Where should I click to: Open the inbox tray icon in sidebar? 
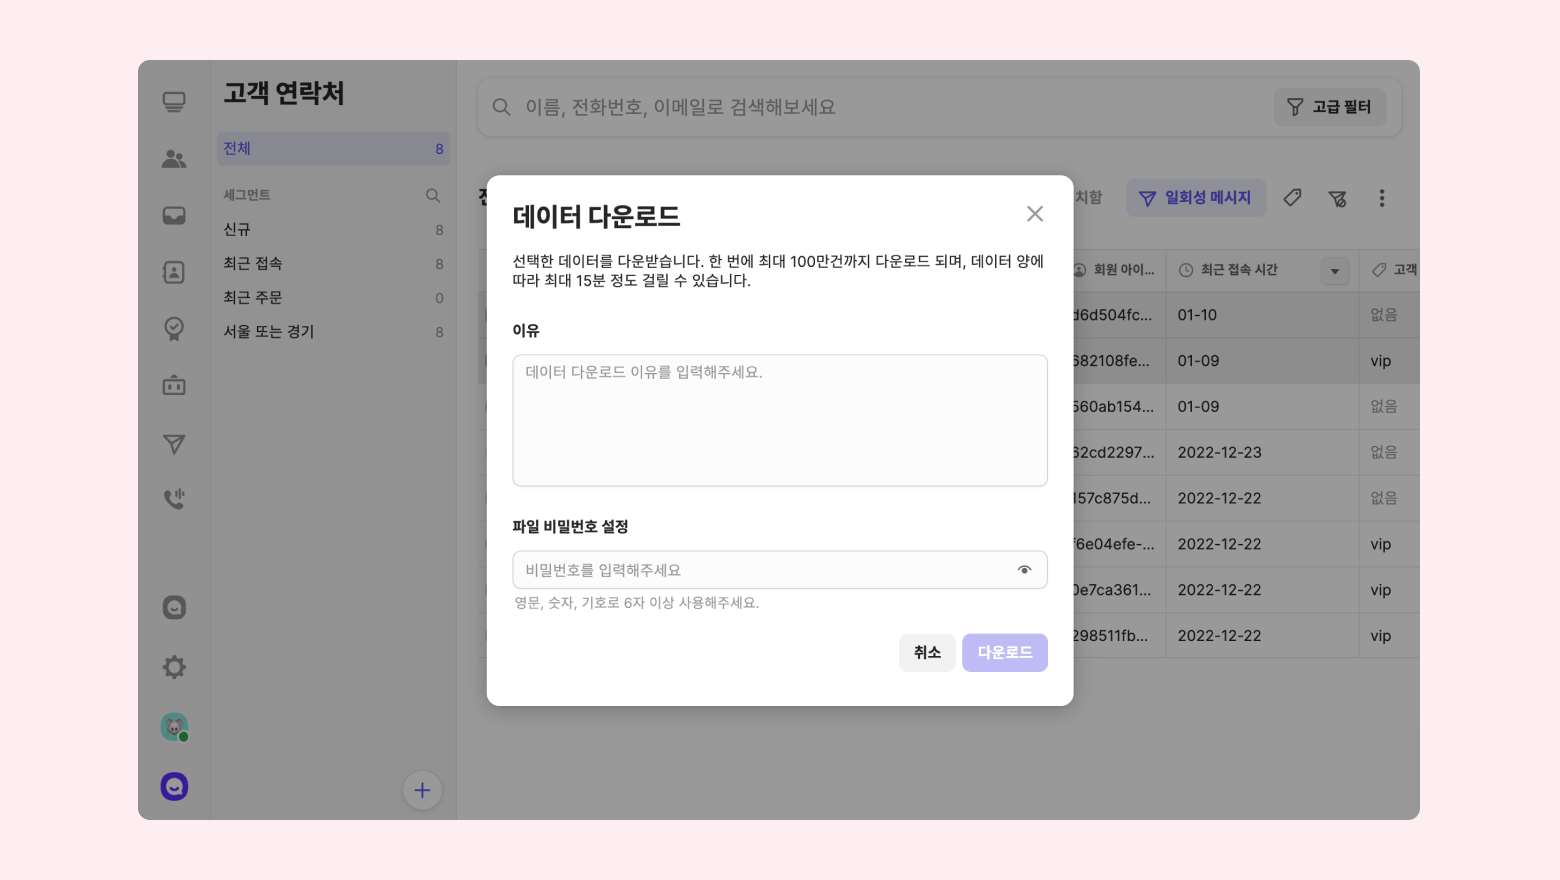pos(174,216)
